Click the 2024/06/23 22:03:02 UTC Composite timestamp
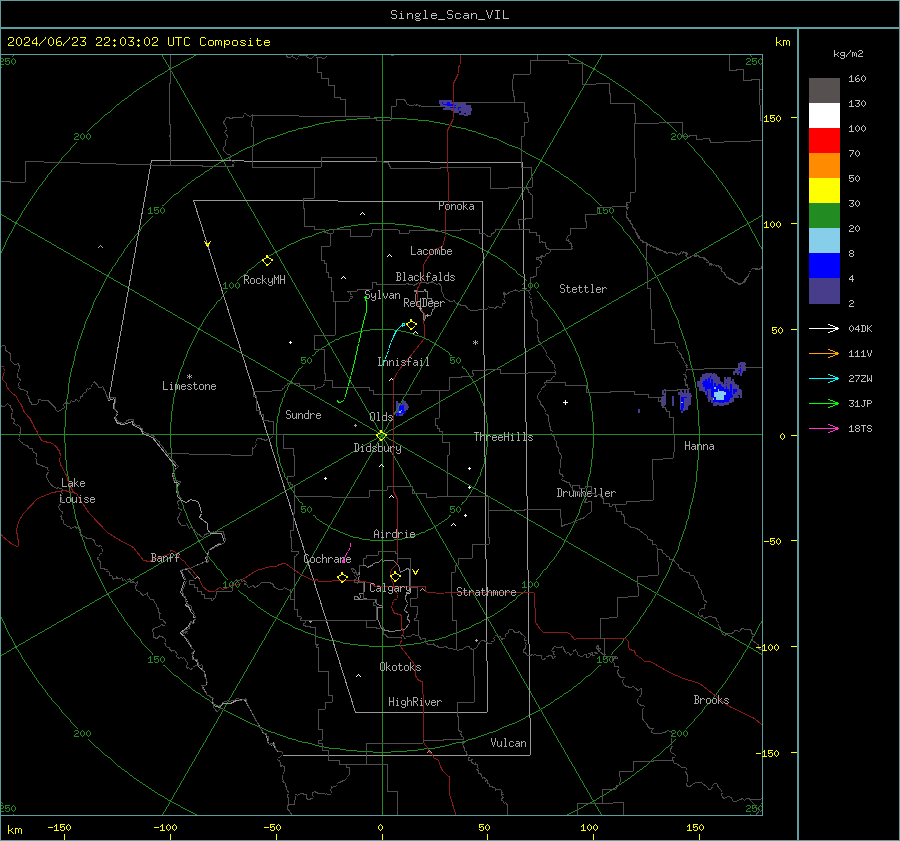The height and width of the screenshot is (841, 900). point(138,42)
